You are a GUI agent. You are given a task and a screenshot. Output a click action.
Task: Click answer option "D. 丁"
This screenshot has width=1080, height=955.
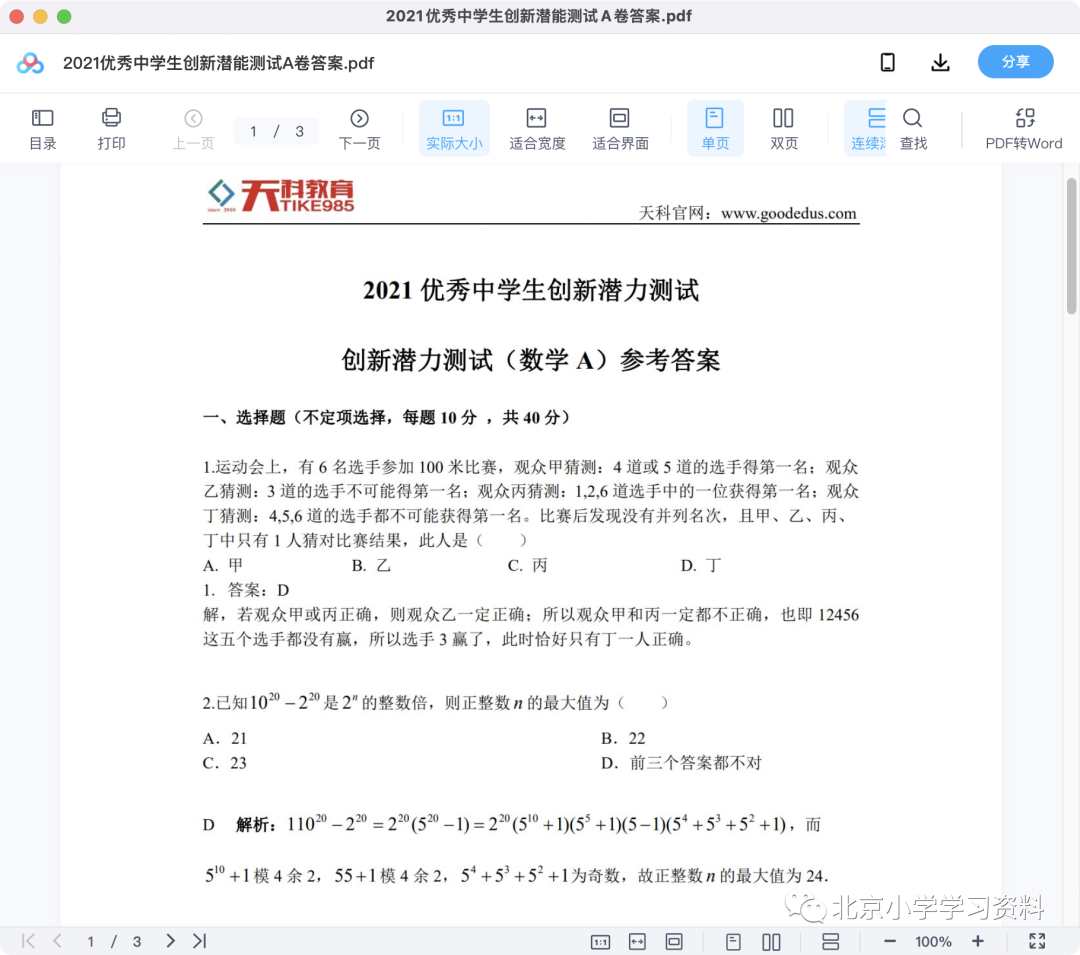(x=701, y=566)
